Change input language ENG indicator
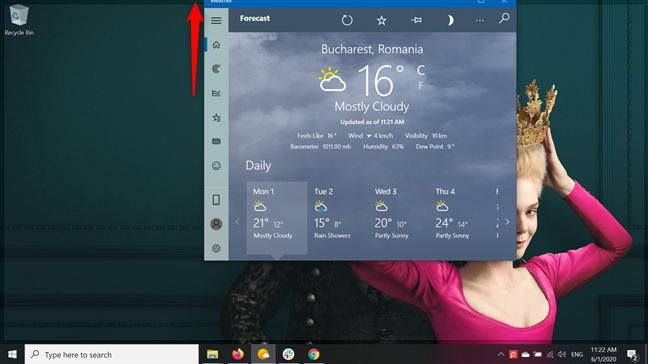Image resolution: width=648 pixels, height=364 pixels. 577,354
